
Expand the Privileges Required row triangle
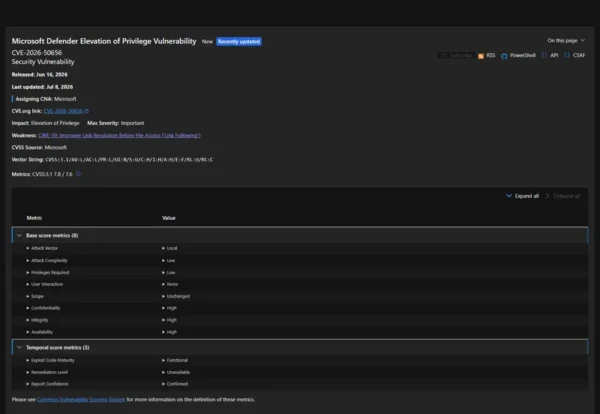click(x=28, y=272)
